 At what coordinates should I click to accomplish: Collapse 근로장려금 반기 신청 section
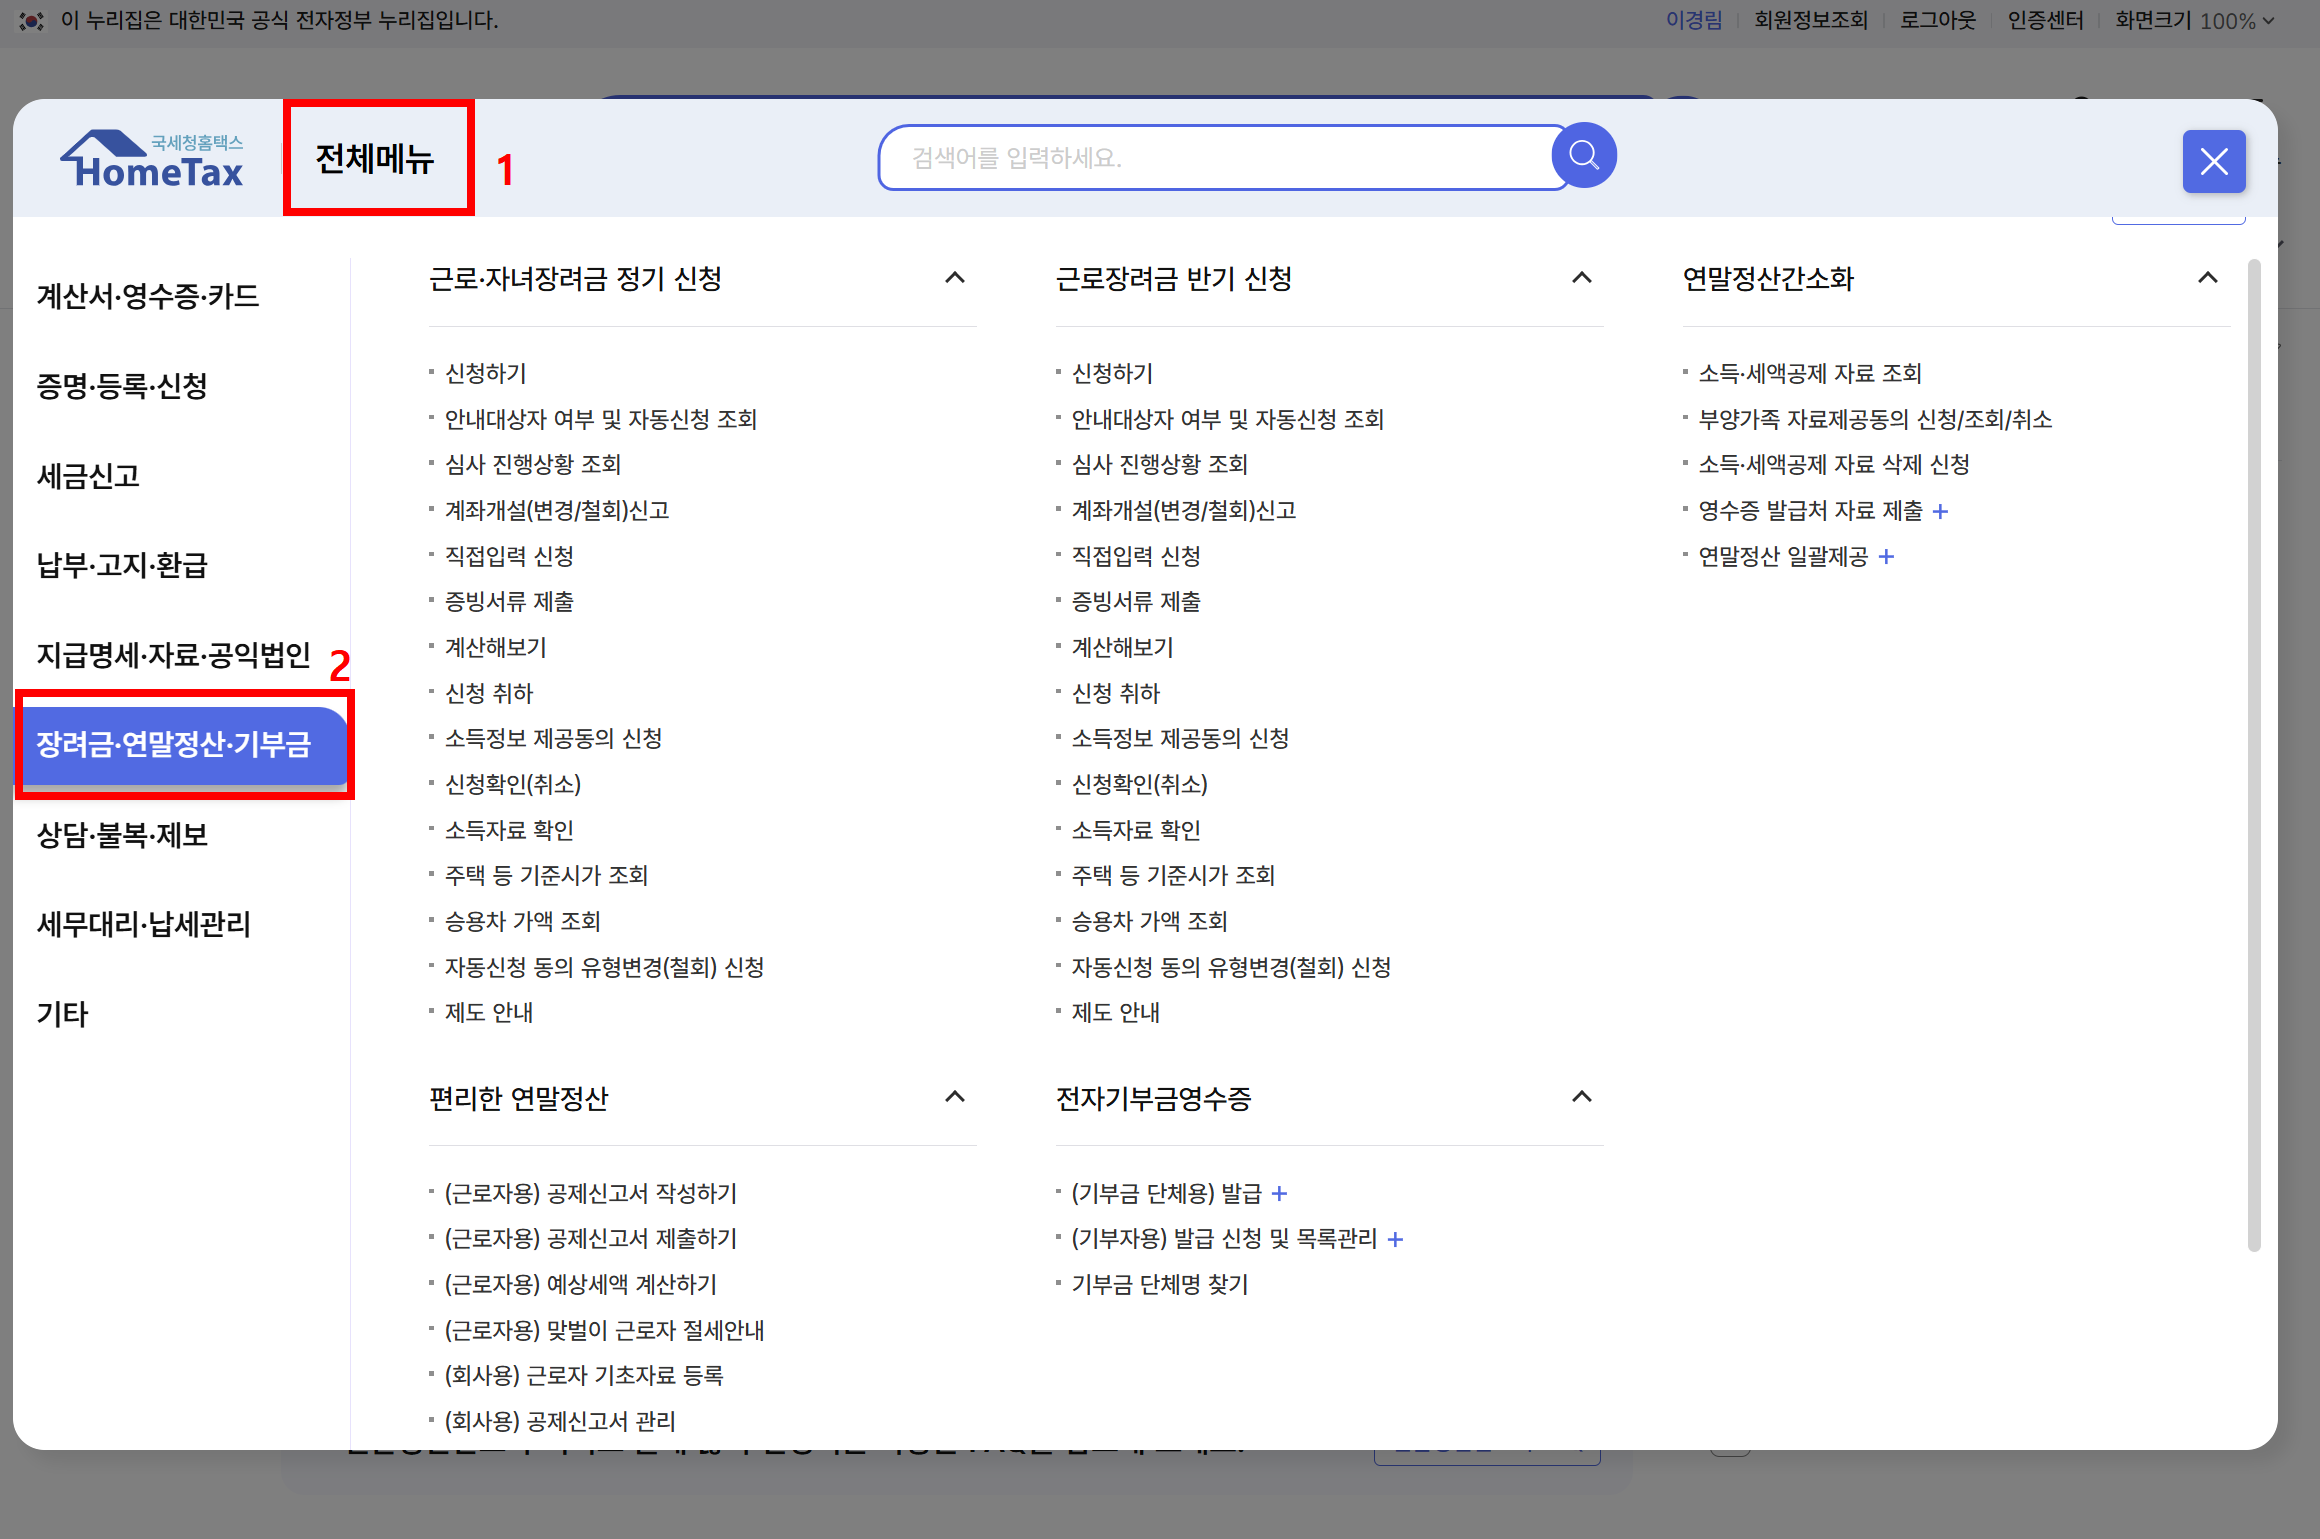point(1581,278)
